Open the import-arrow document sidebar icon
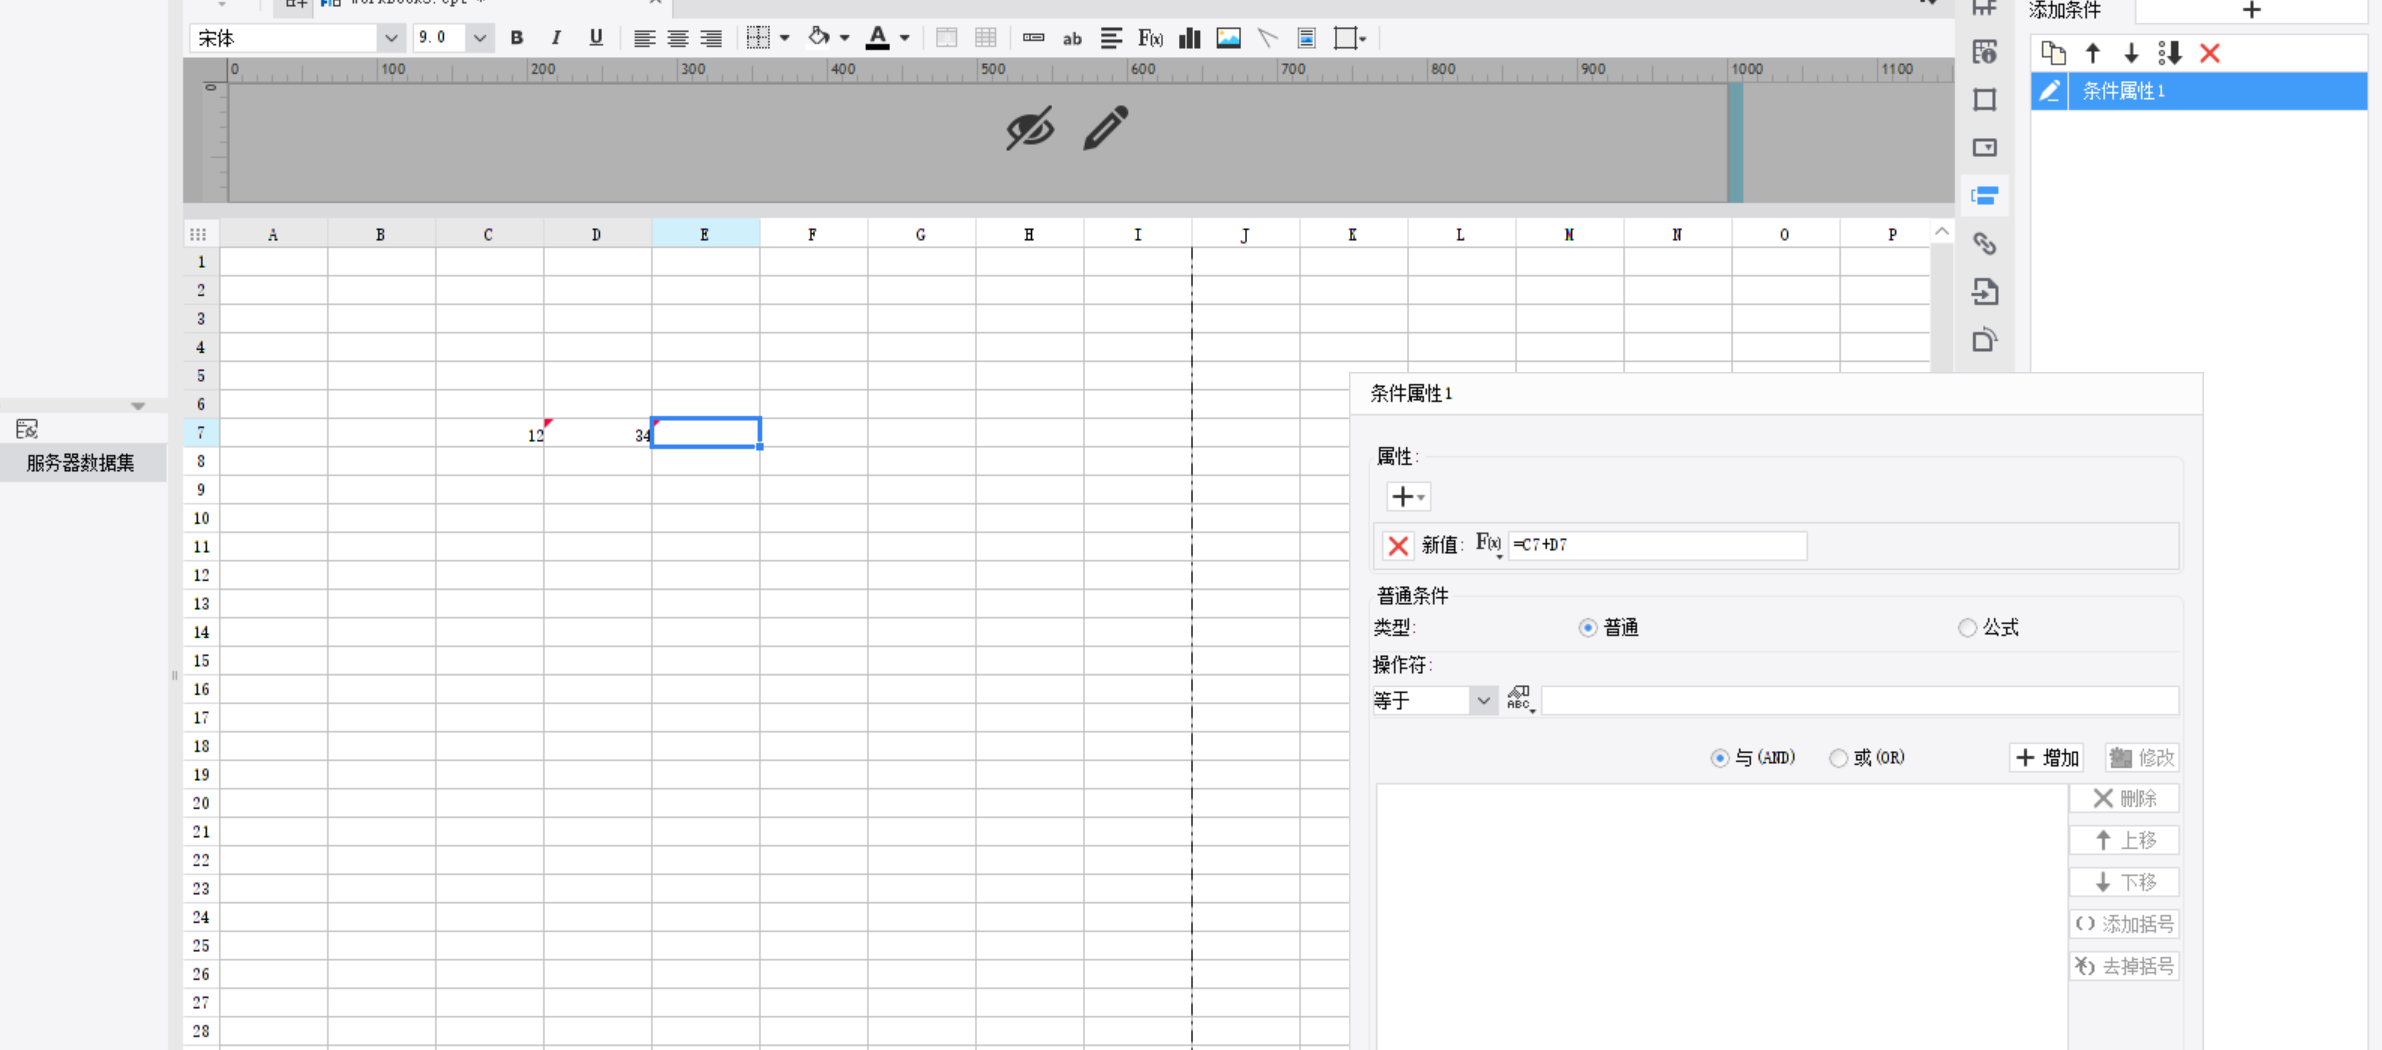Screen dimensions: 2382x1050 tap(1985, 292)
